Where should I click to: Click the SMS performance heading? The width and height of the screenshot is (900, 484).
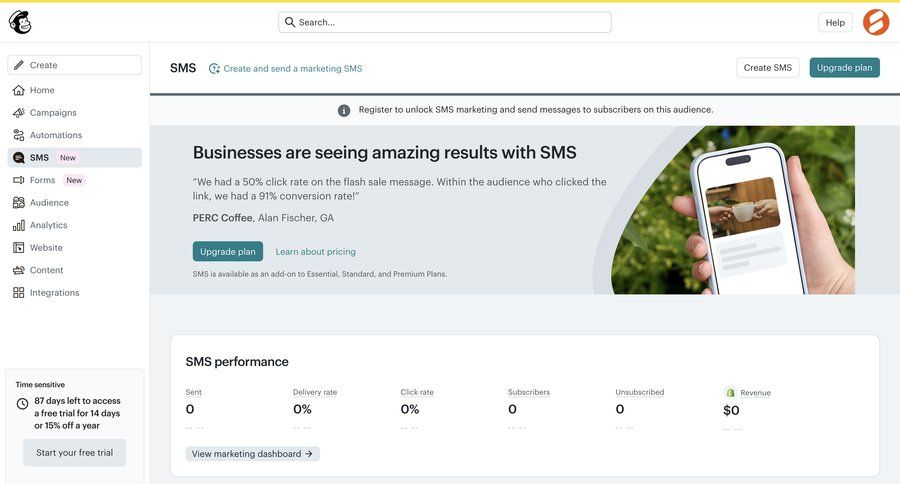[237, 362]
